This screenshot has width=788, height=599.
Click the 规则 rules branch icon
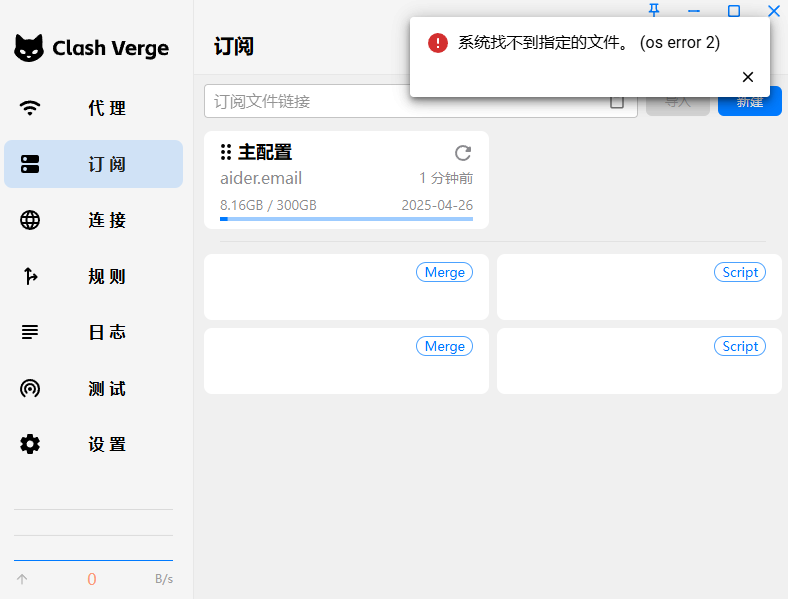30,276
